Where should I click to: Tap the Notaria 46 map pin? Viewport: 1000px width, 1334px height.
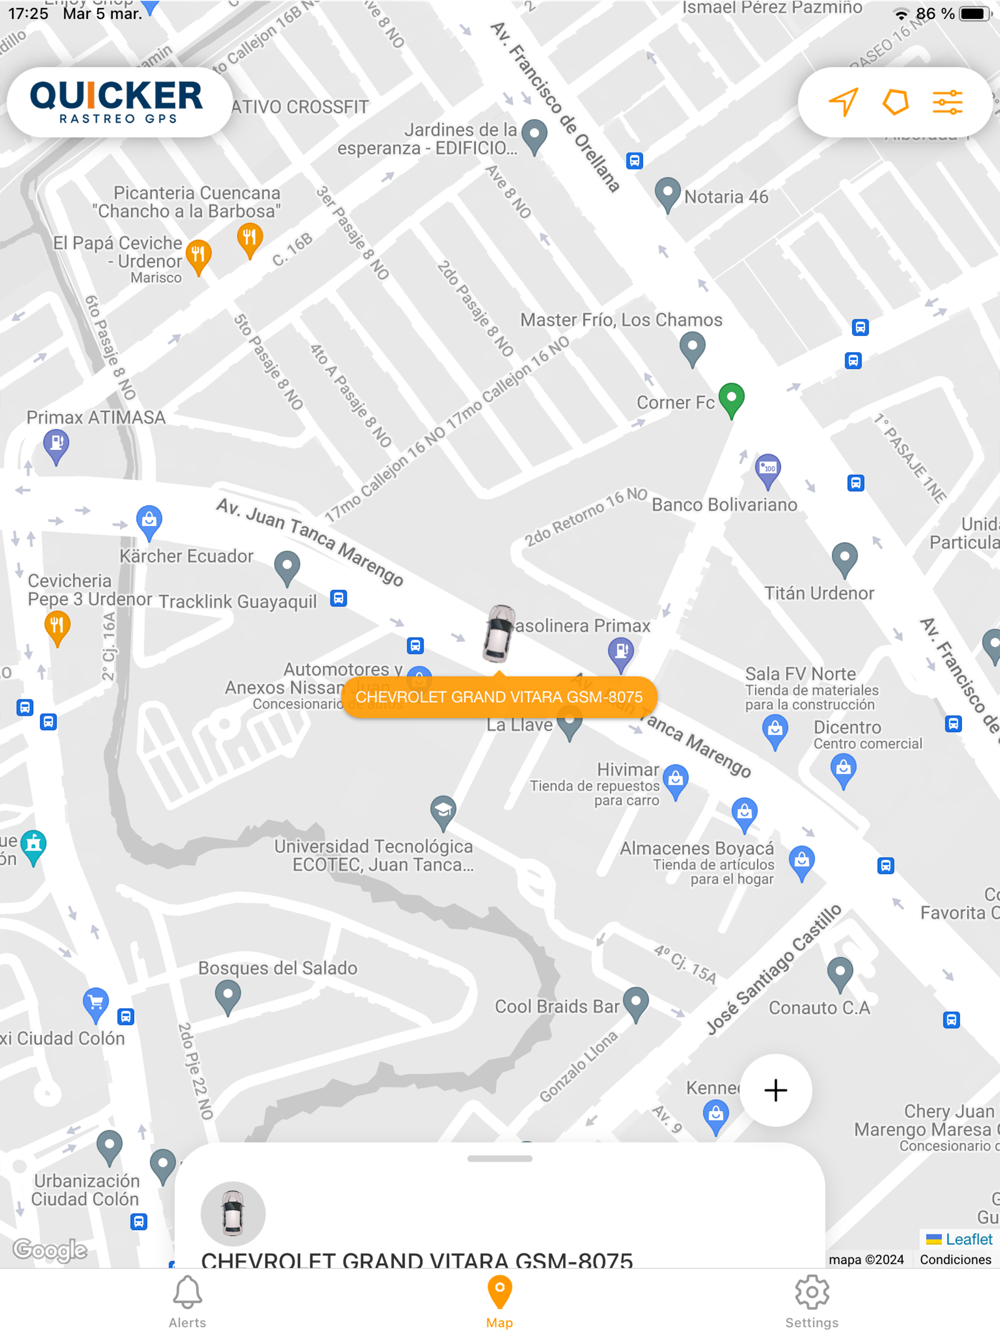click(x=667, y=195)
